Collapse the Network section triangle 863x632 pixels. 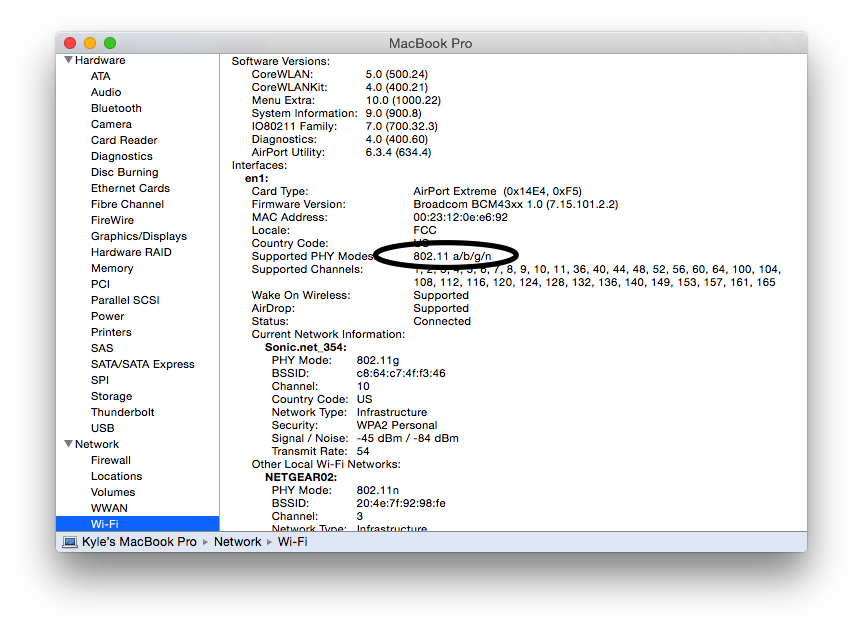68,444
